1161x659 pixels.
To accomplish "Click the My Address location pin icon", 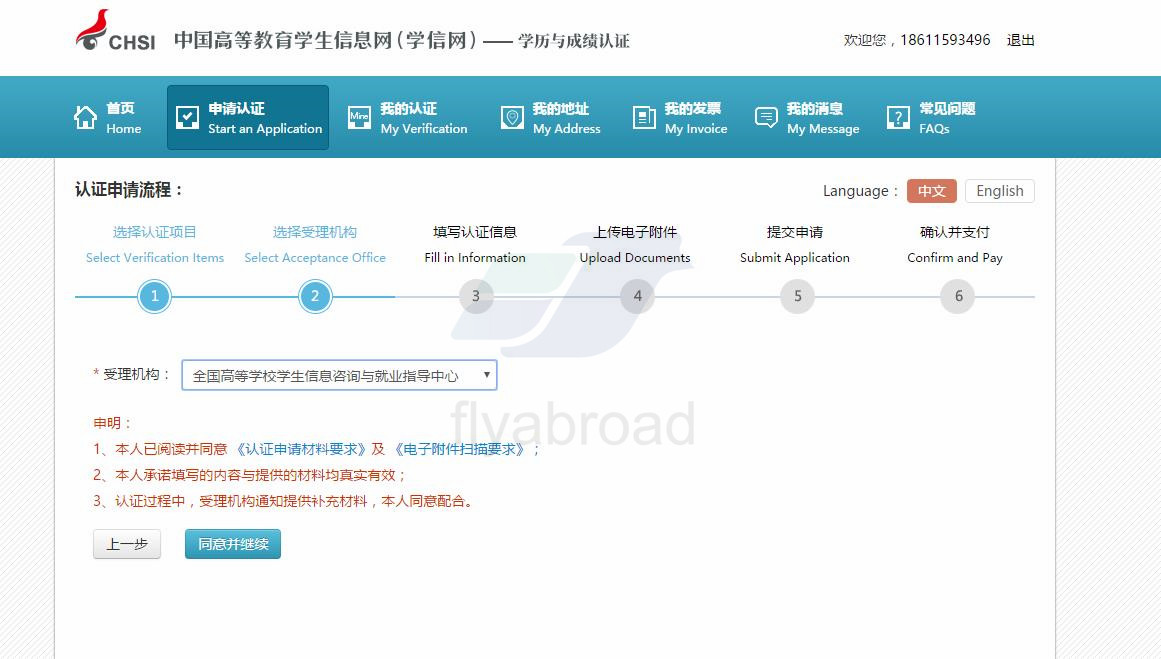I will click(x=512, y=118).
